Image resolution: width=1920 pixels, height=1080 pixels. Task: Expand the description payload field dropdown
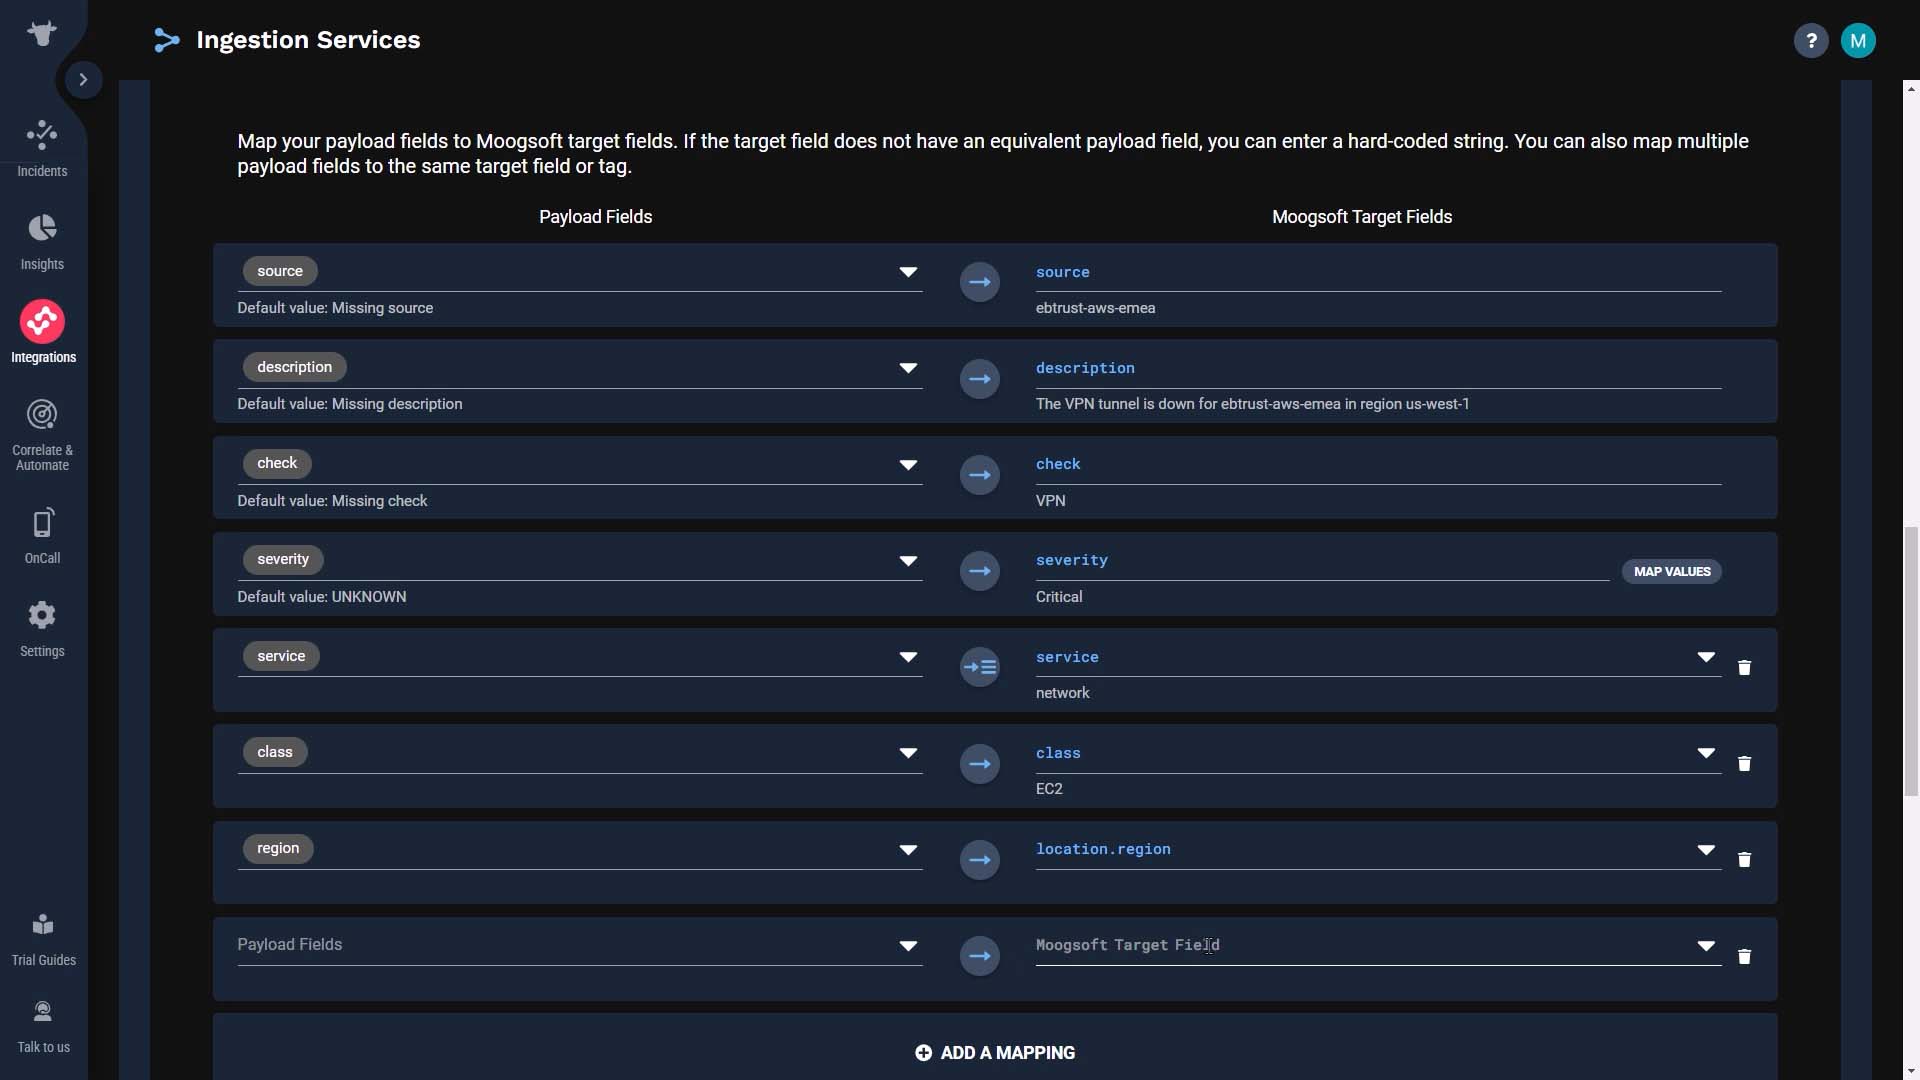(x=908, y=368)
